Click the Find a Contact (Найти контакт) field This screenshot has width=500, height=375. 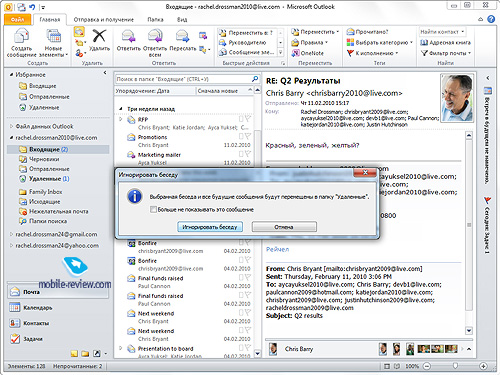[442, 32]
